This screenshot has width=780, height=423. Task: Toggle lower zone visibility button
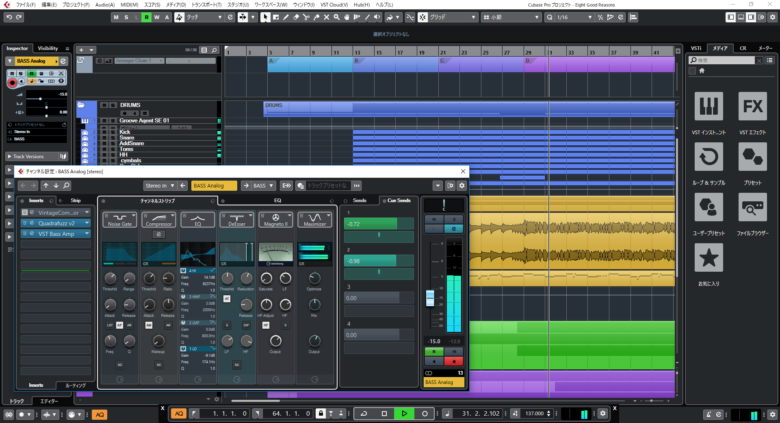pyautogui.click(x=741, y=17)
